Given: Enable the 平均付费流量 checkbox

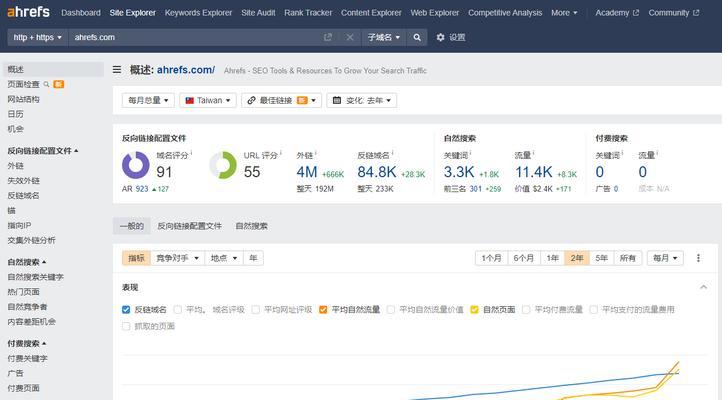Looking at the screenshot, I should [x=526, y=310].
